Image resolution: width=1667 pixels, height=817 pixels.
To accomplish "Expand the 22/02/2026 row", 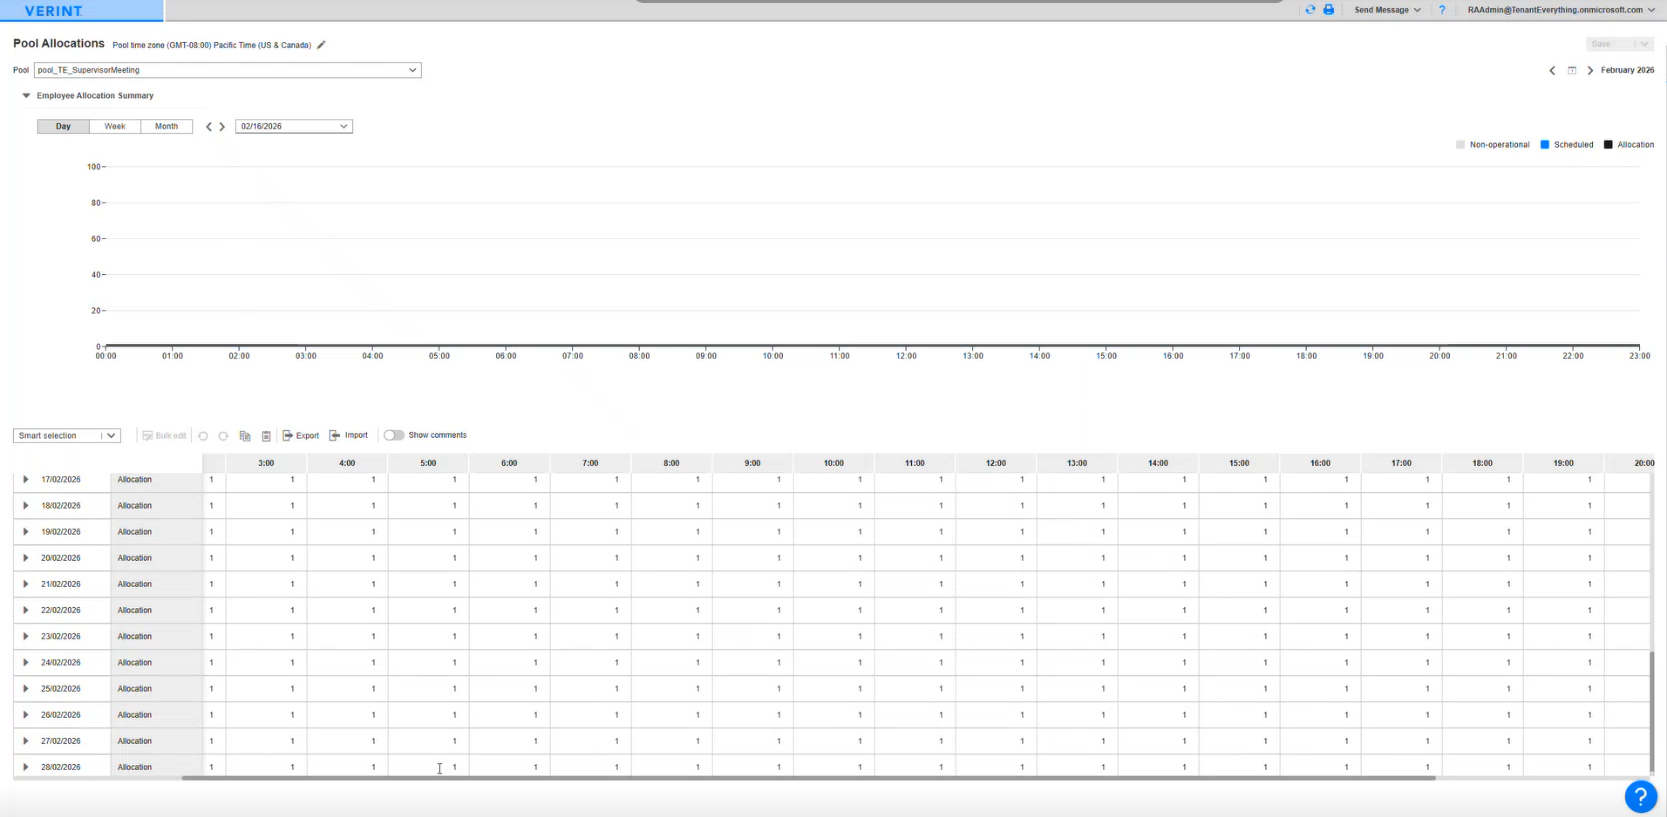I will 26,610.
